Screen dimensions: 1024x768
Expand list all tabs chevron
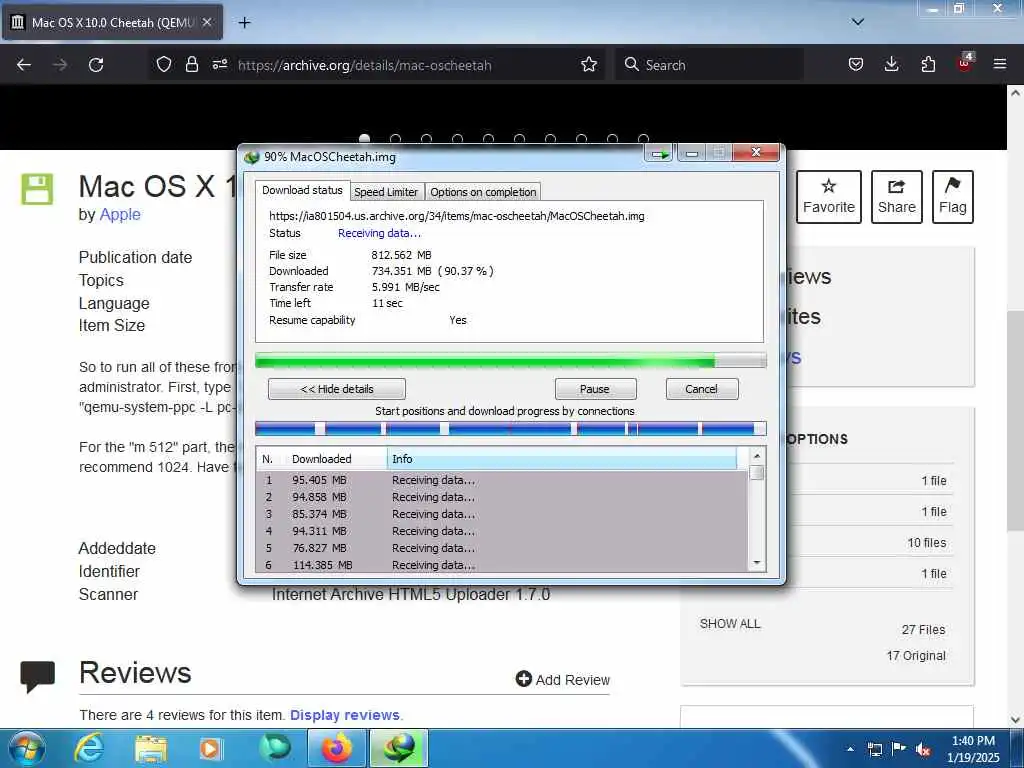click(x=858, y=22)
